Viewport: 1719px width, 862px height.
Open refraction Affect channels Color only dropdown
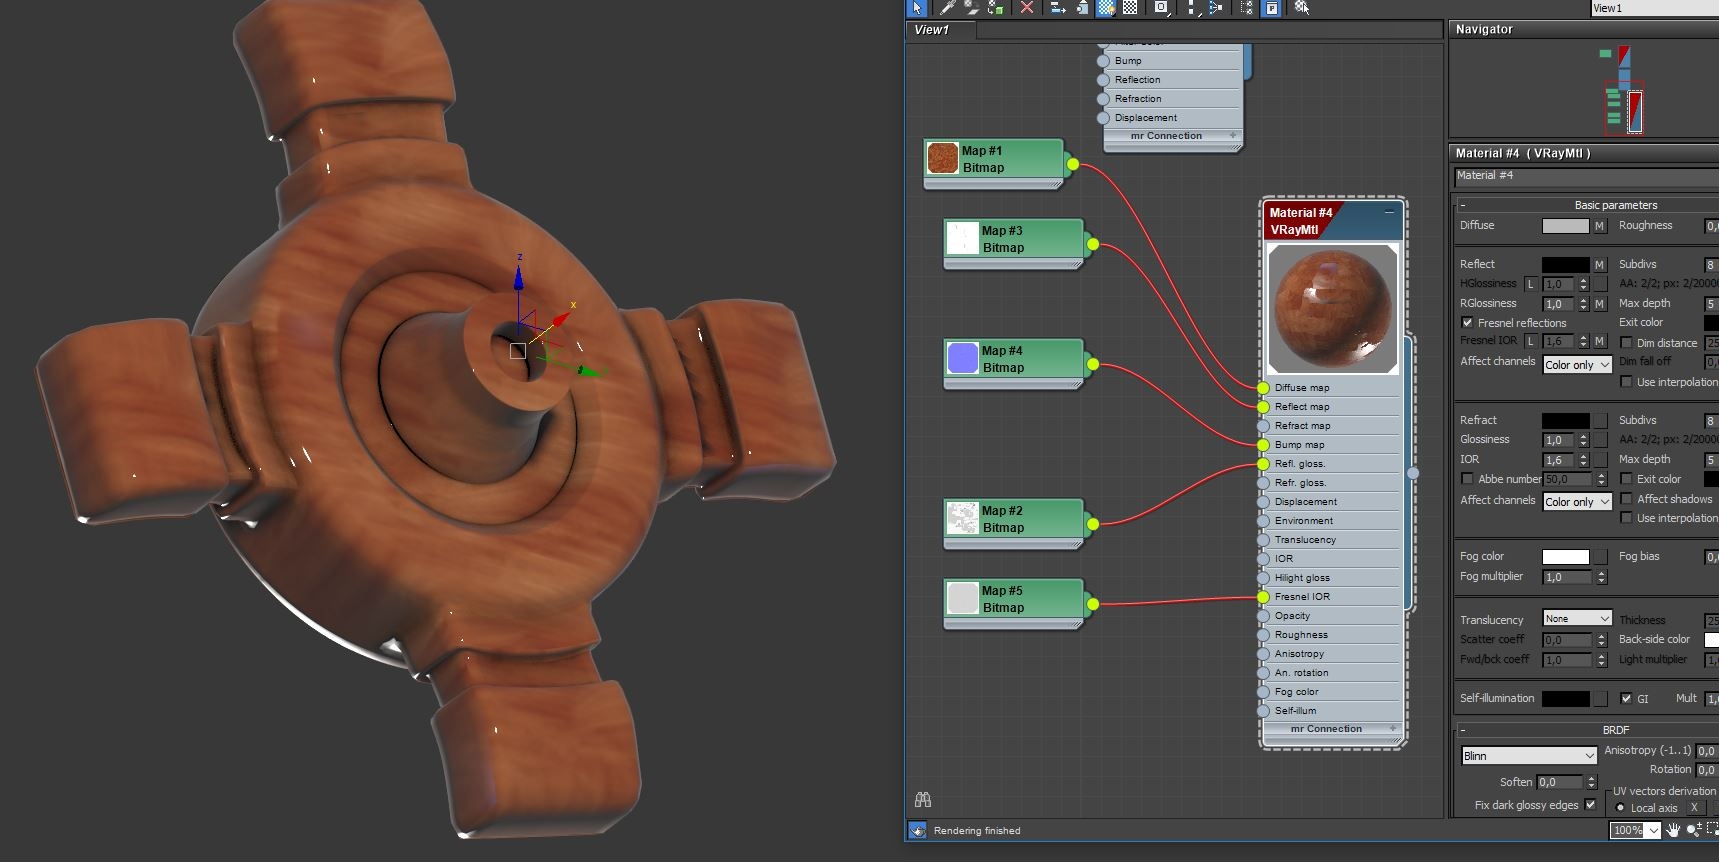point(1577,502)
